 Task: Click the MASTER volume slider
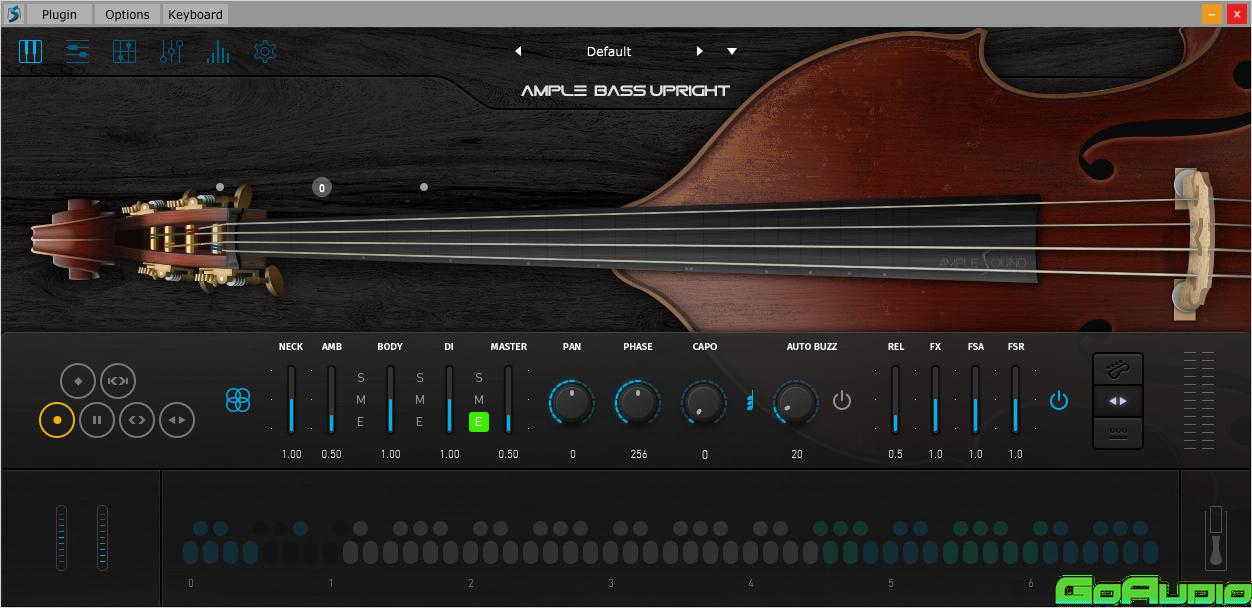pos(508,399)
